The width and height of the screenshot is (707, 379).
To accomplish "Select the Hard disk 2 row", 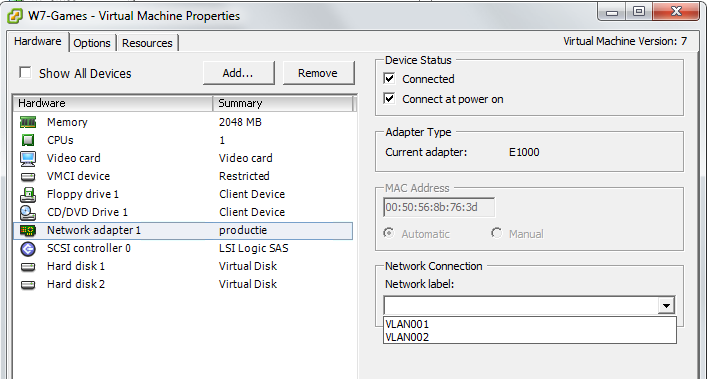I will click(183, 284).
